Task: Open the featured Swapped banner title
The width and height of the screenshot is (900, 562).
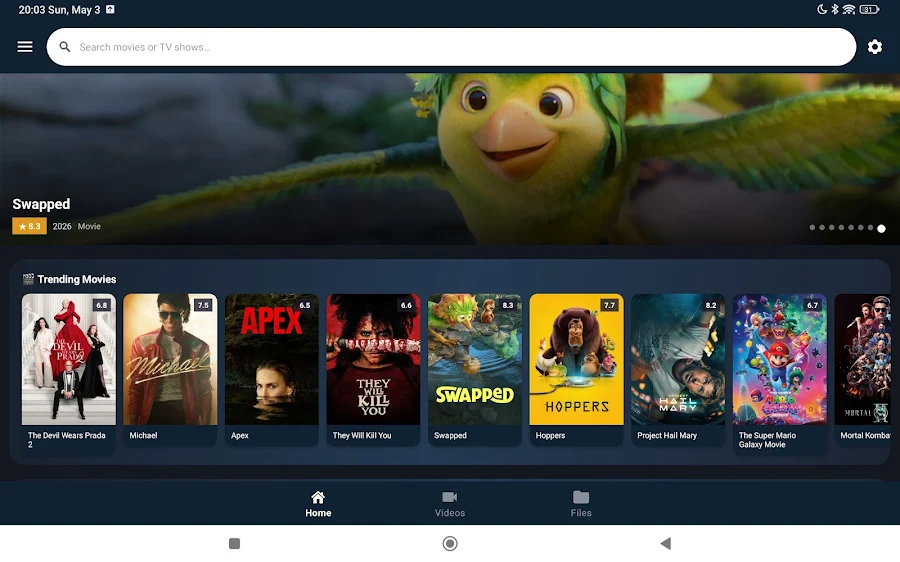Action: [41, 204]
